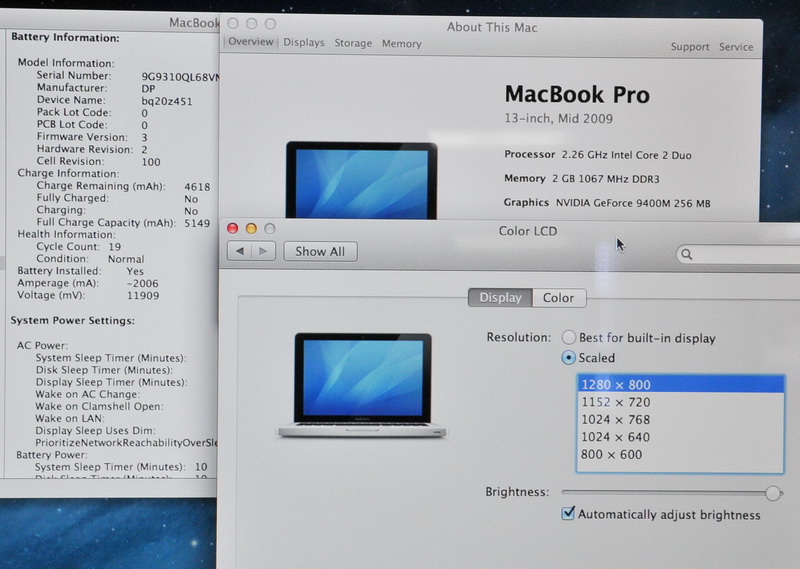The height and width of the screenshot is (569, 800).
Task: Click MacBook Pro heading in About This Mac
Action: click(577, 94)
